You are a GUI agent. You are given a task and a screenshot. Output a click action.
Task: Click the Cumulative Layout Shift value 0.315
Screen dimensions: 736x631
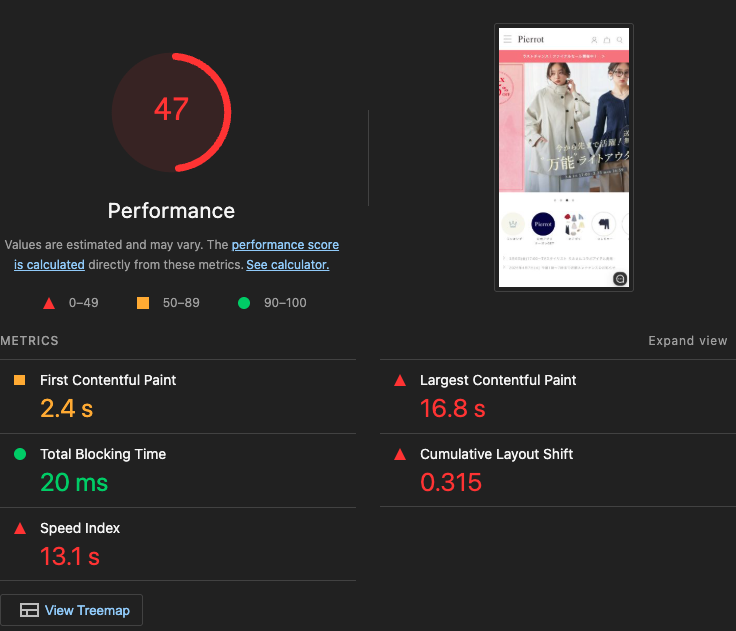(451, 482)
